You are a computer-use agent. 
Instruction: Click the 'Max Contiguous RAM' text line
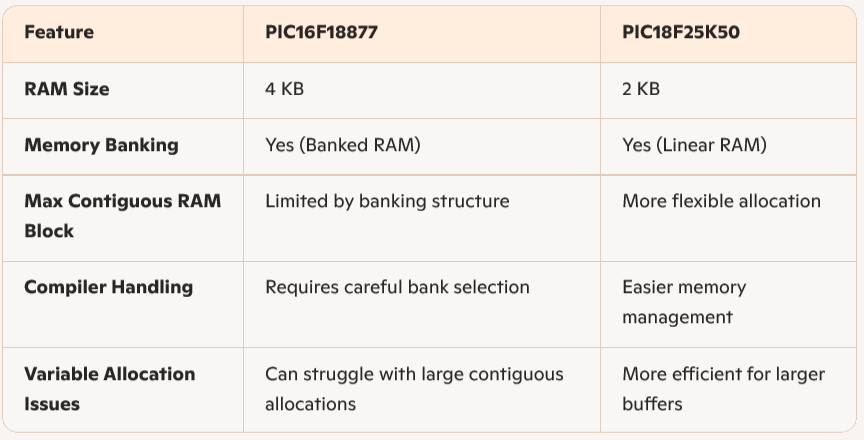point(123,201)
